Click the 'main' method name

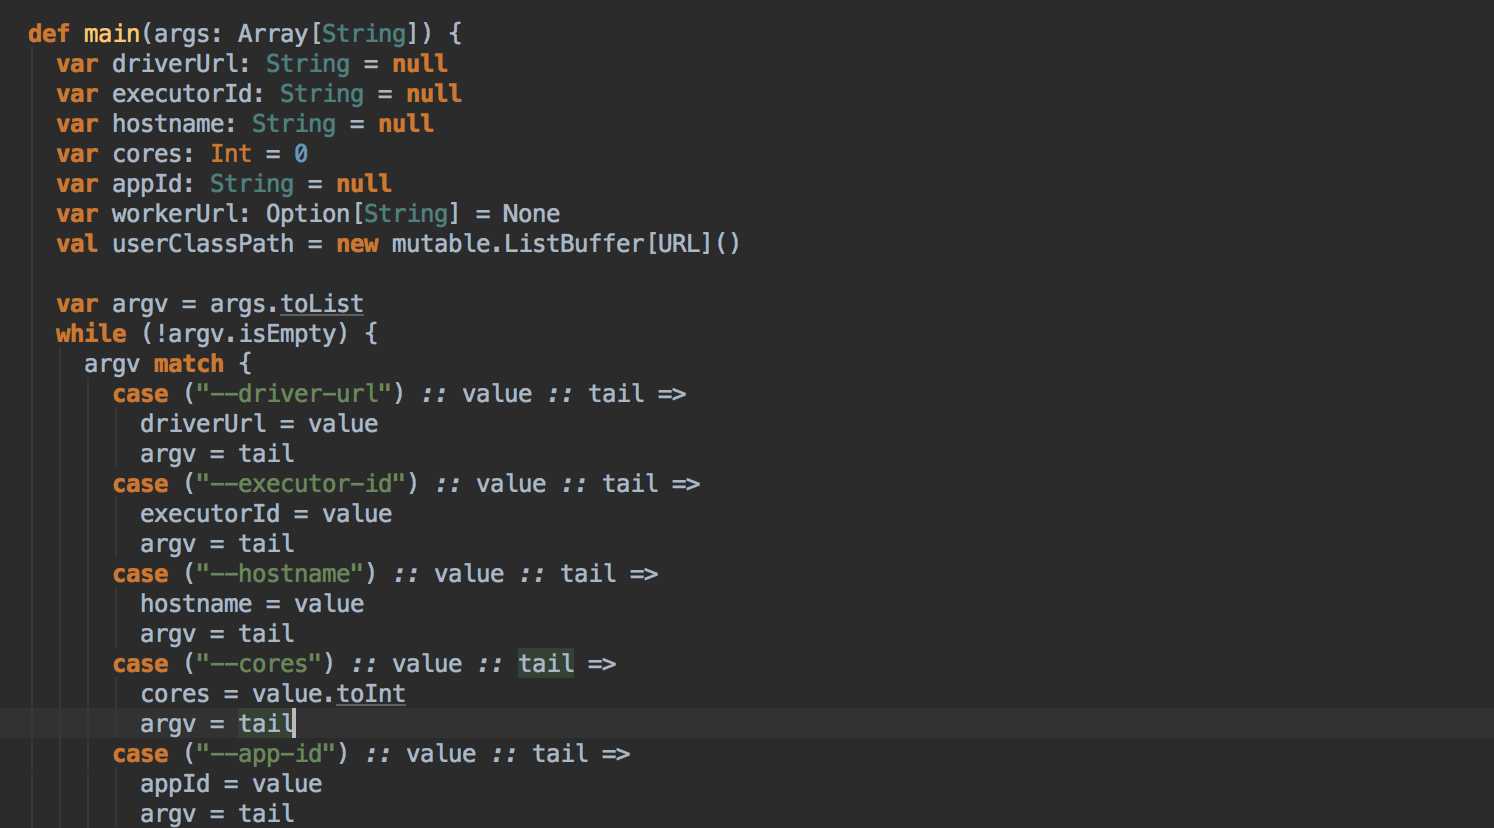coord(112,34)
